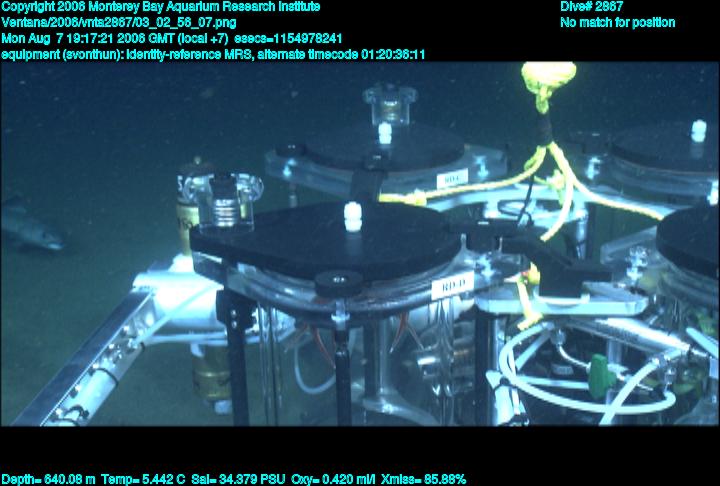Viewport: 720px width, 486px height.
Task: Click the 'Temp= 5.442 C' reading
Action: [x=143, y=480]
